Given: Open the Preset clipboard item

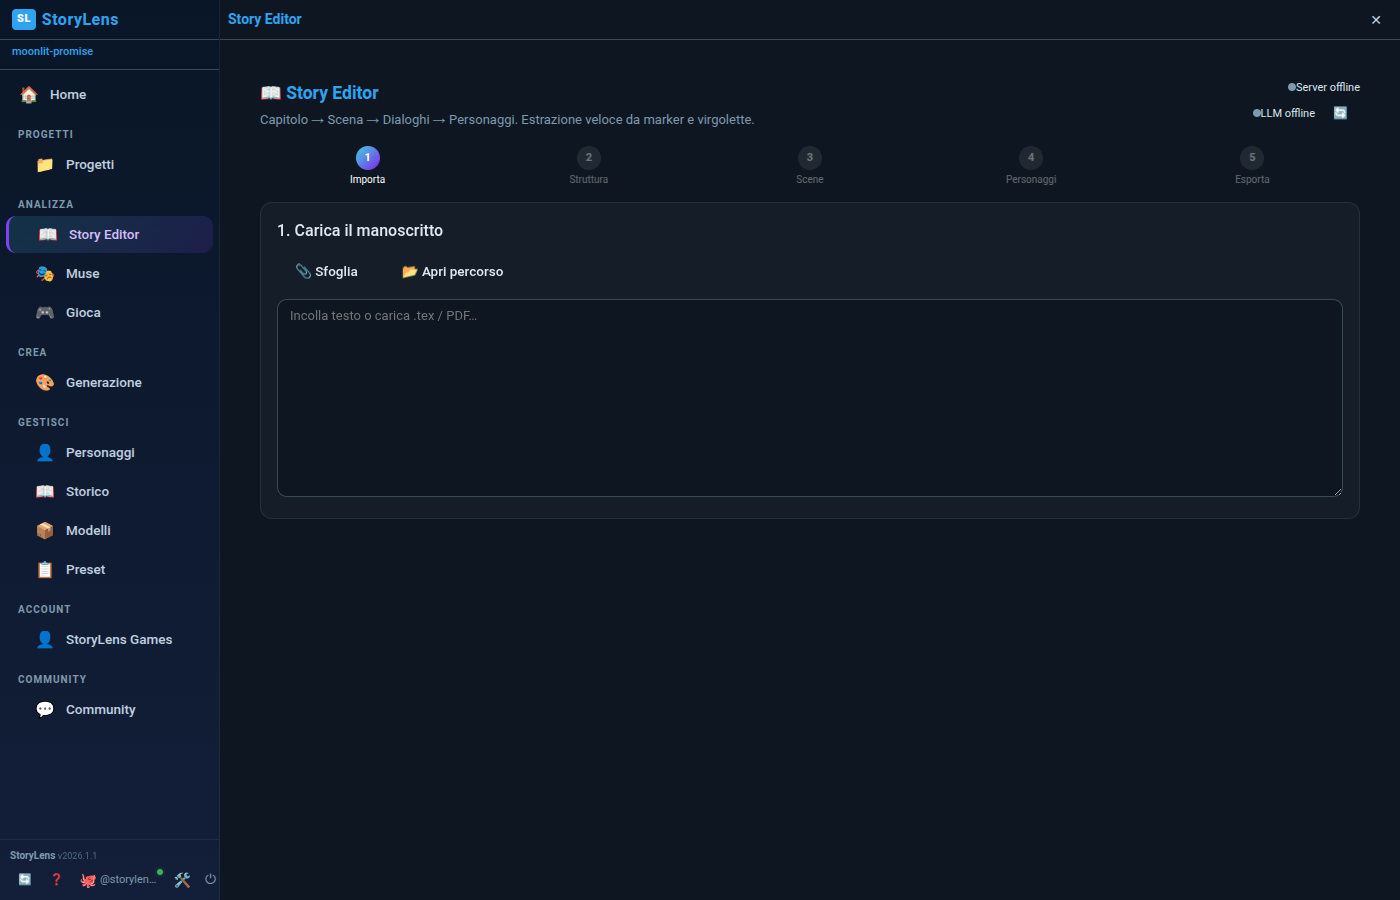Looking at the screenshot, I should pyautogui.click(x=109, y=570).
